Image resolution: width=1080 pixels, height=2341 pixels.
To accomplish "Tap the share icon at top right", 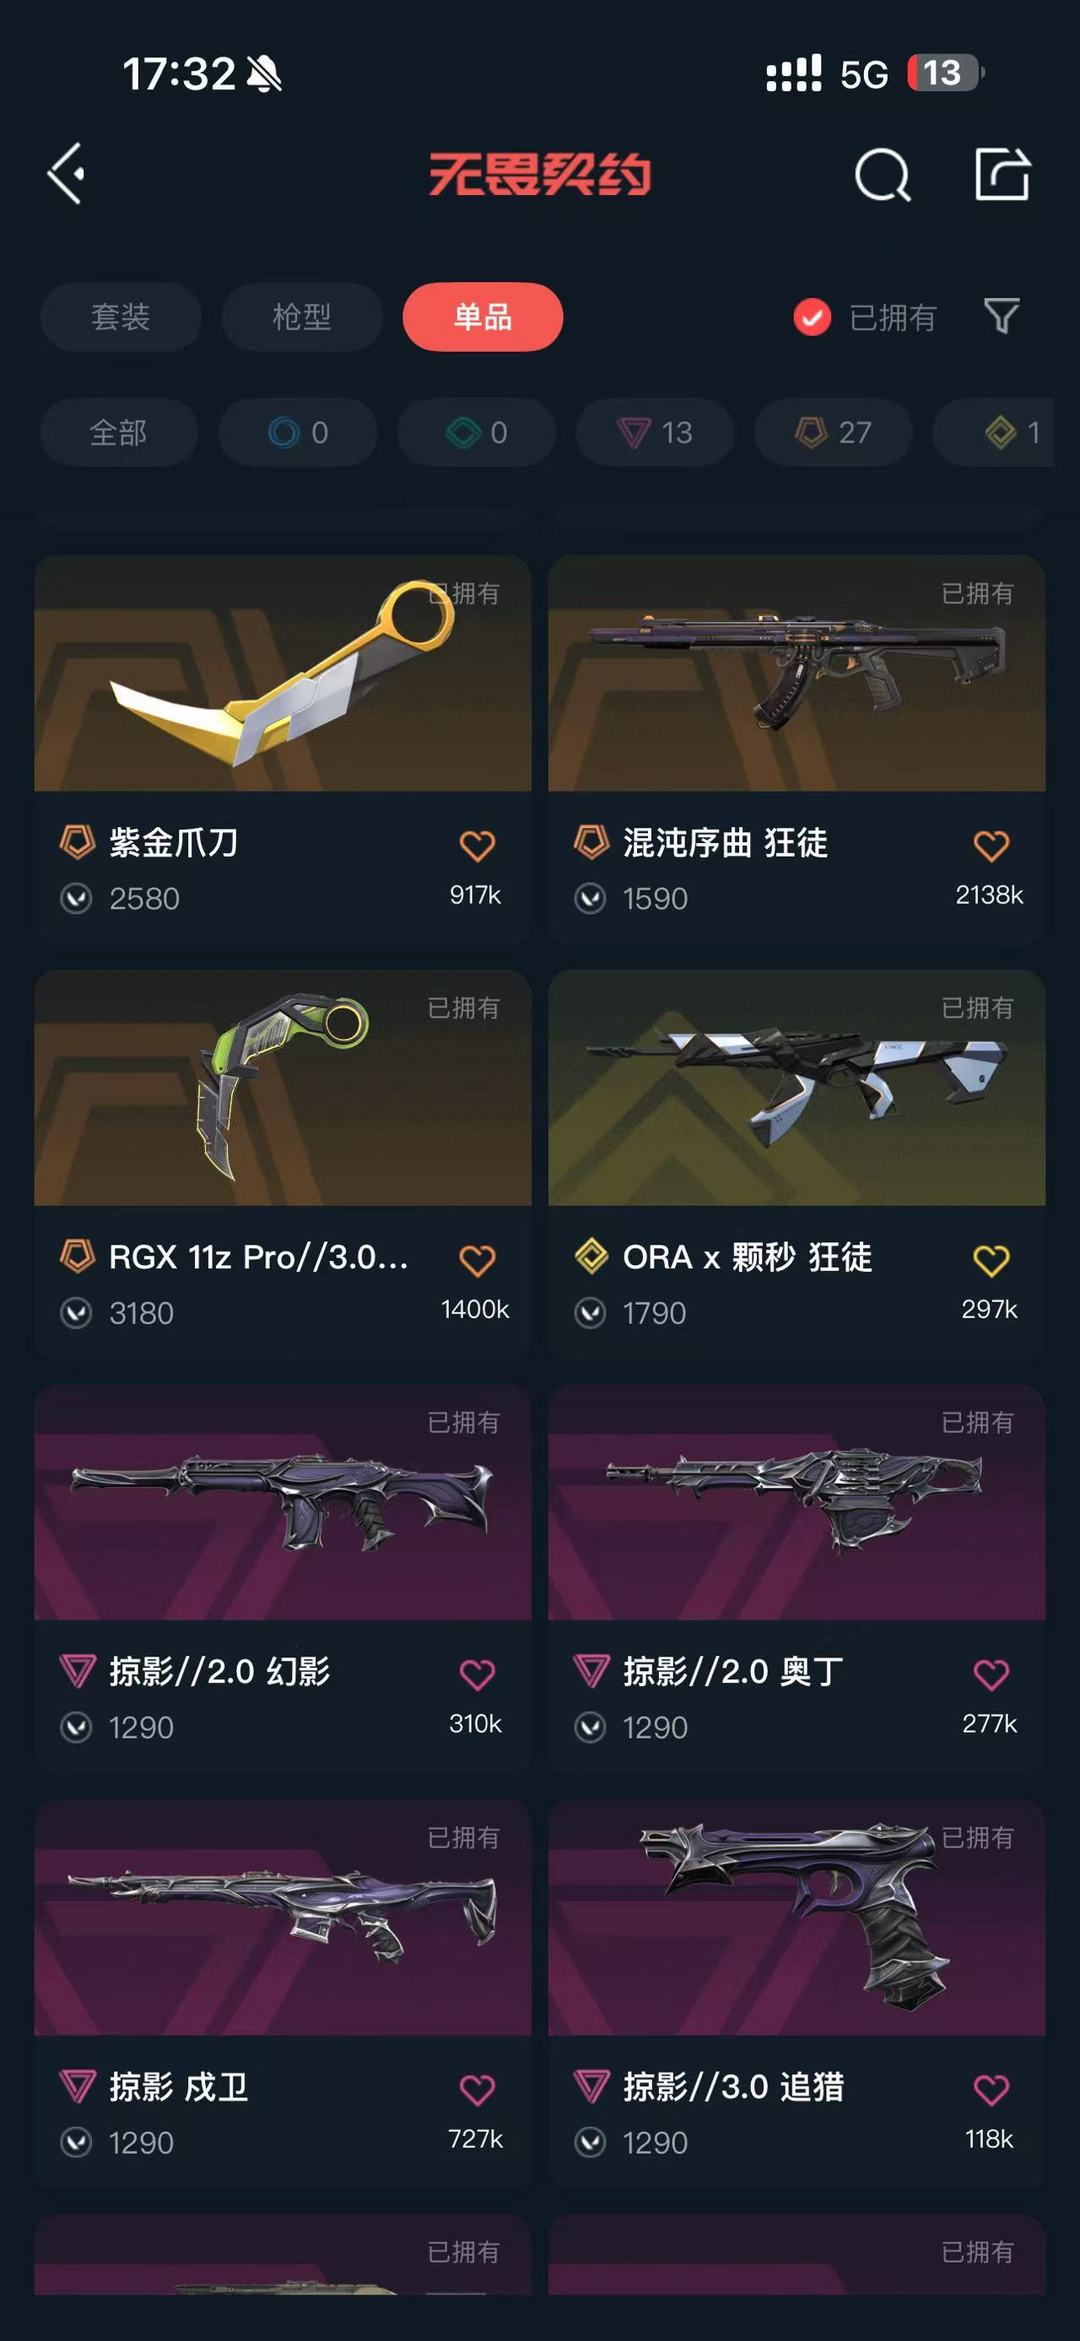I will [x=1002, y=174].
